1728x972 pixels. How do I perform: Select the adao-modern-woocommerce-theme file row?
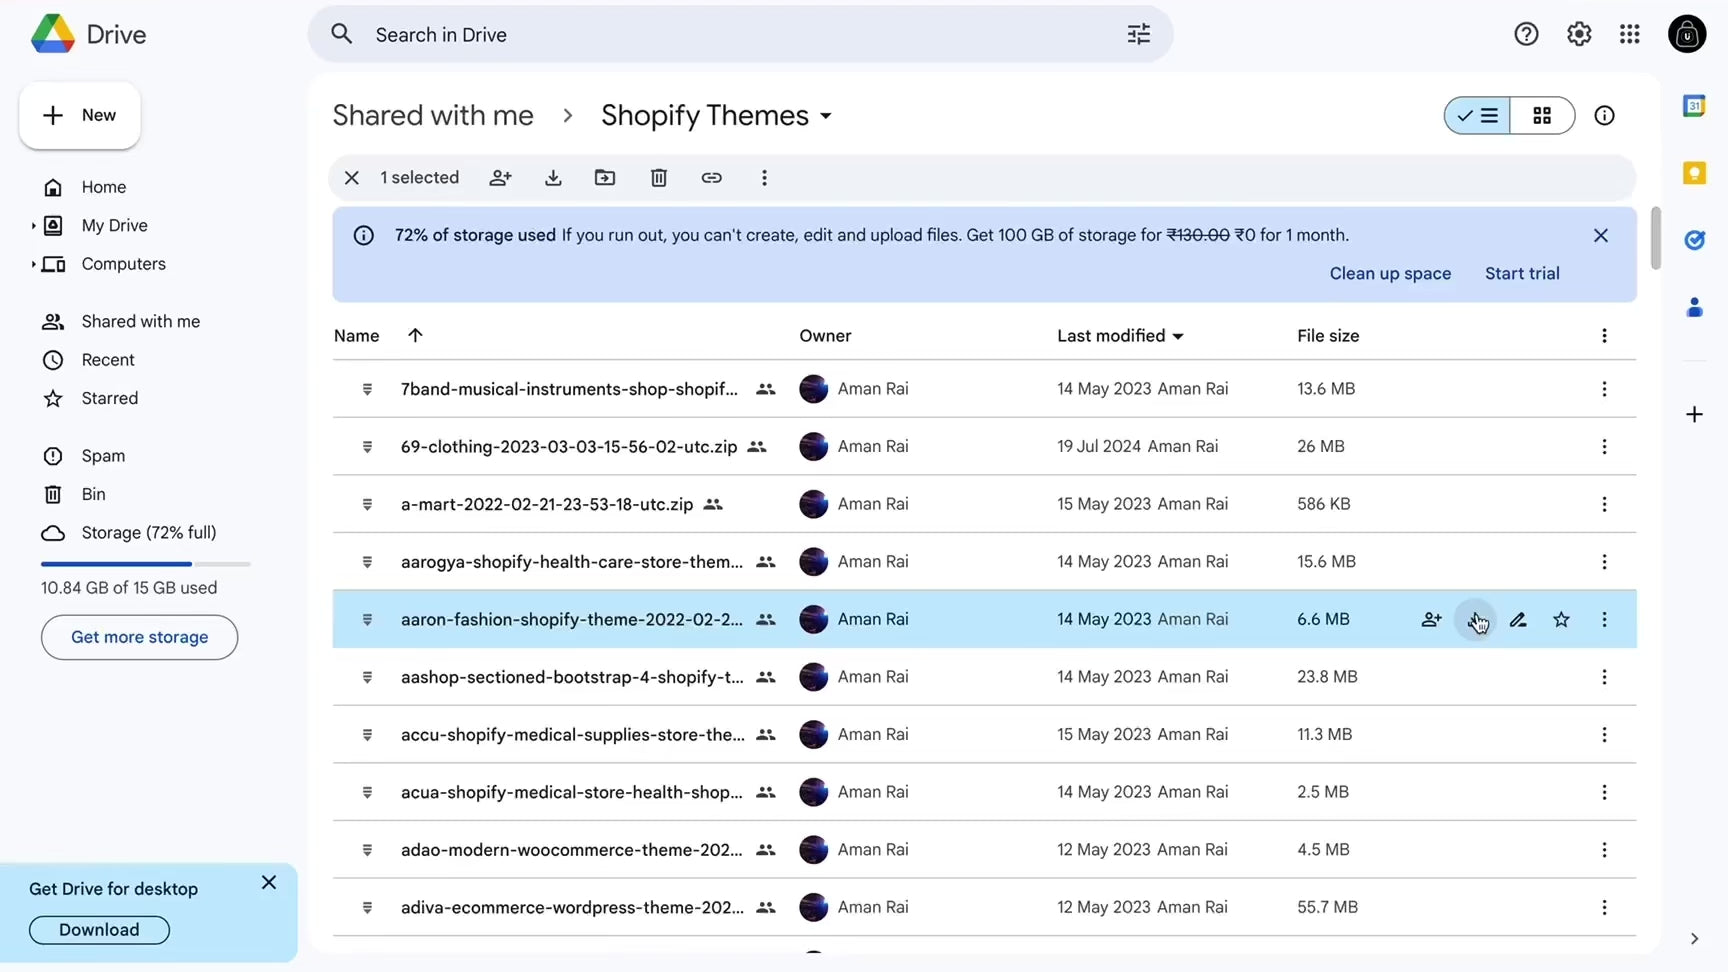point(984,850)
